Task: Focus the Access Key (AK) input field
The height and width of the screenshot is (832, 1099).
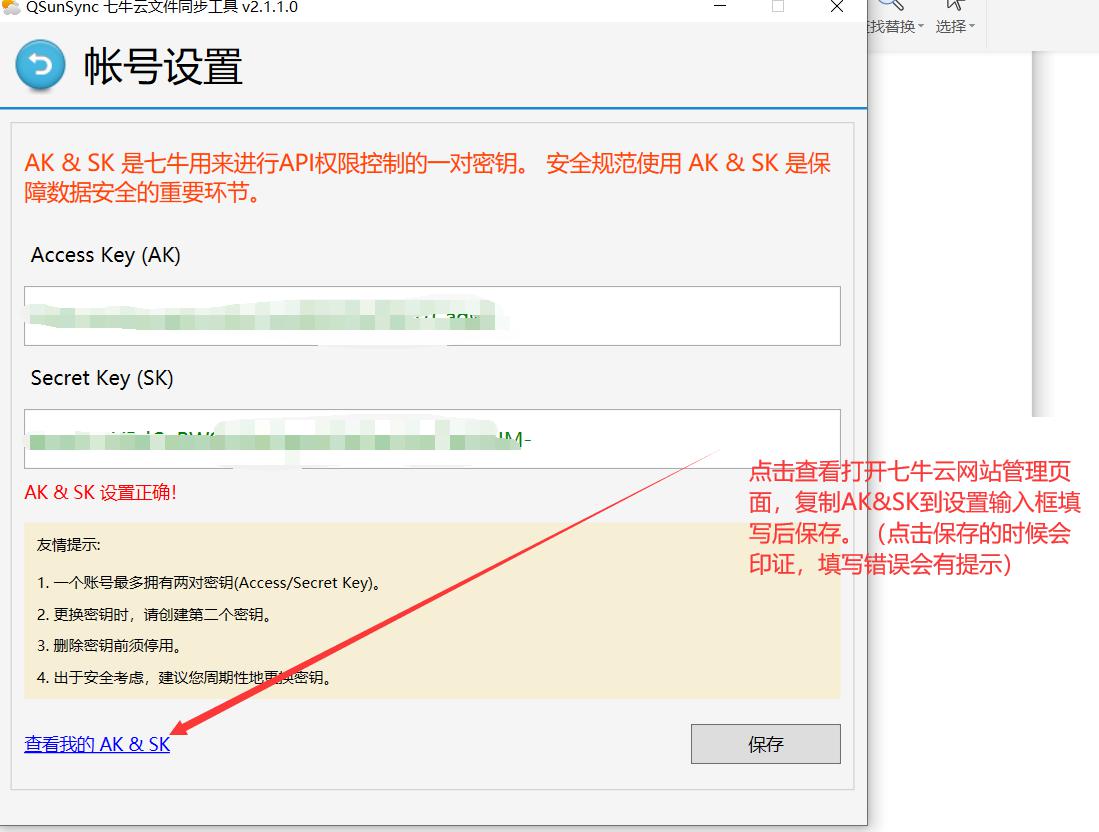Action: tap(432, 315)
